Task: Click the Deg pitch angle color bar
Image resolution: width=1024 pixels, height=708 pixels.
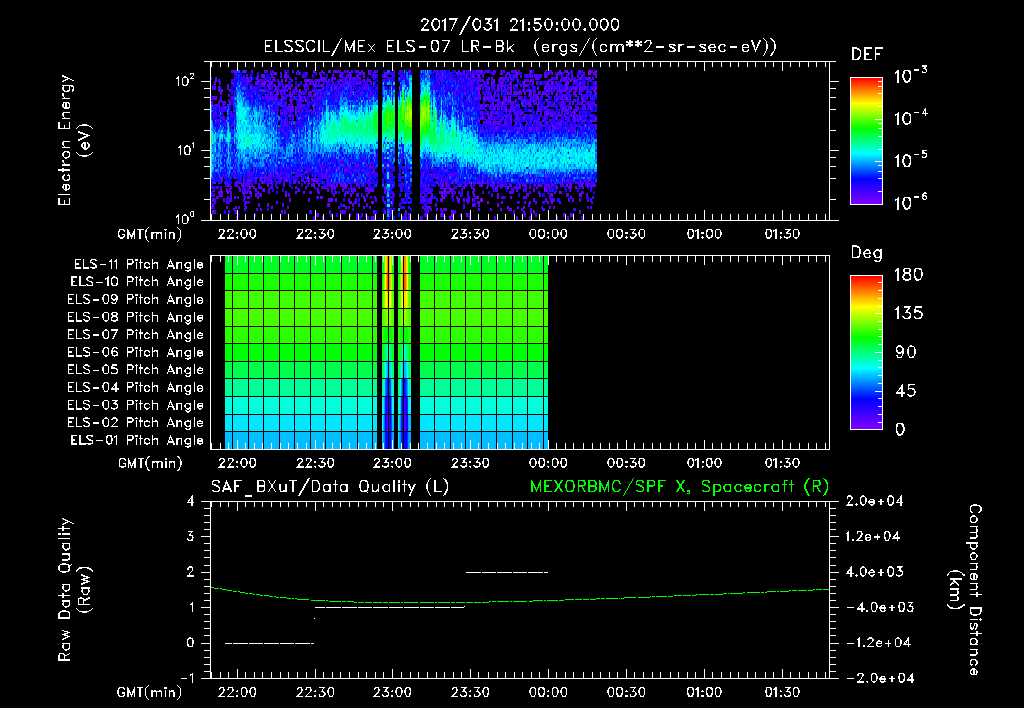Action: point(865,351)
